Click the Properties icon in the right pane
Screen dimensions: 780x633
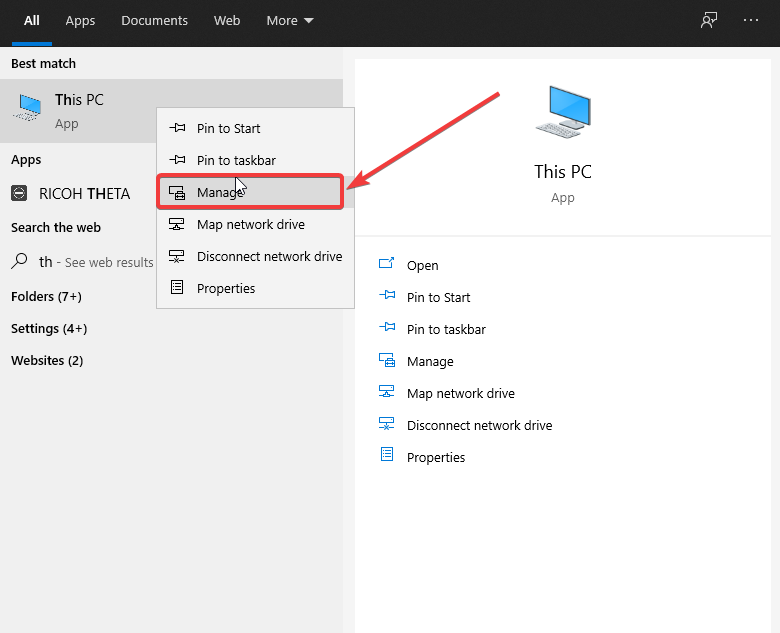pyautogui.click(x=387, y=456)
